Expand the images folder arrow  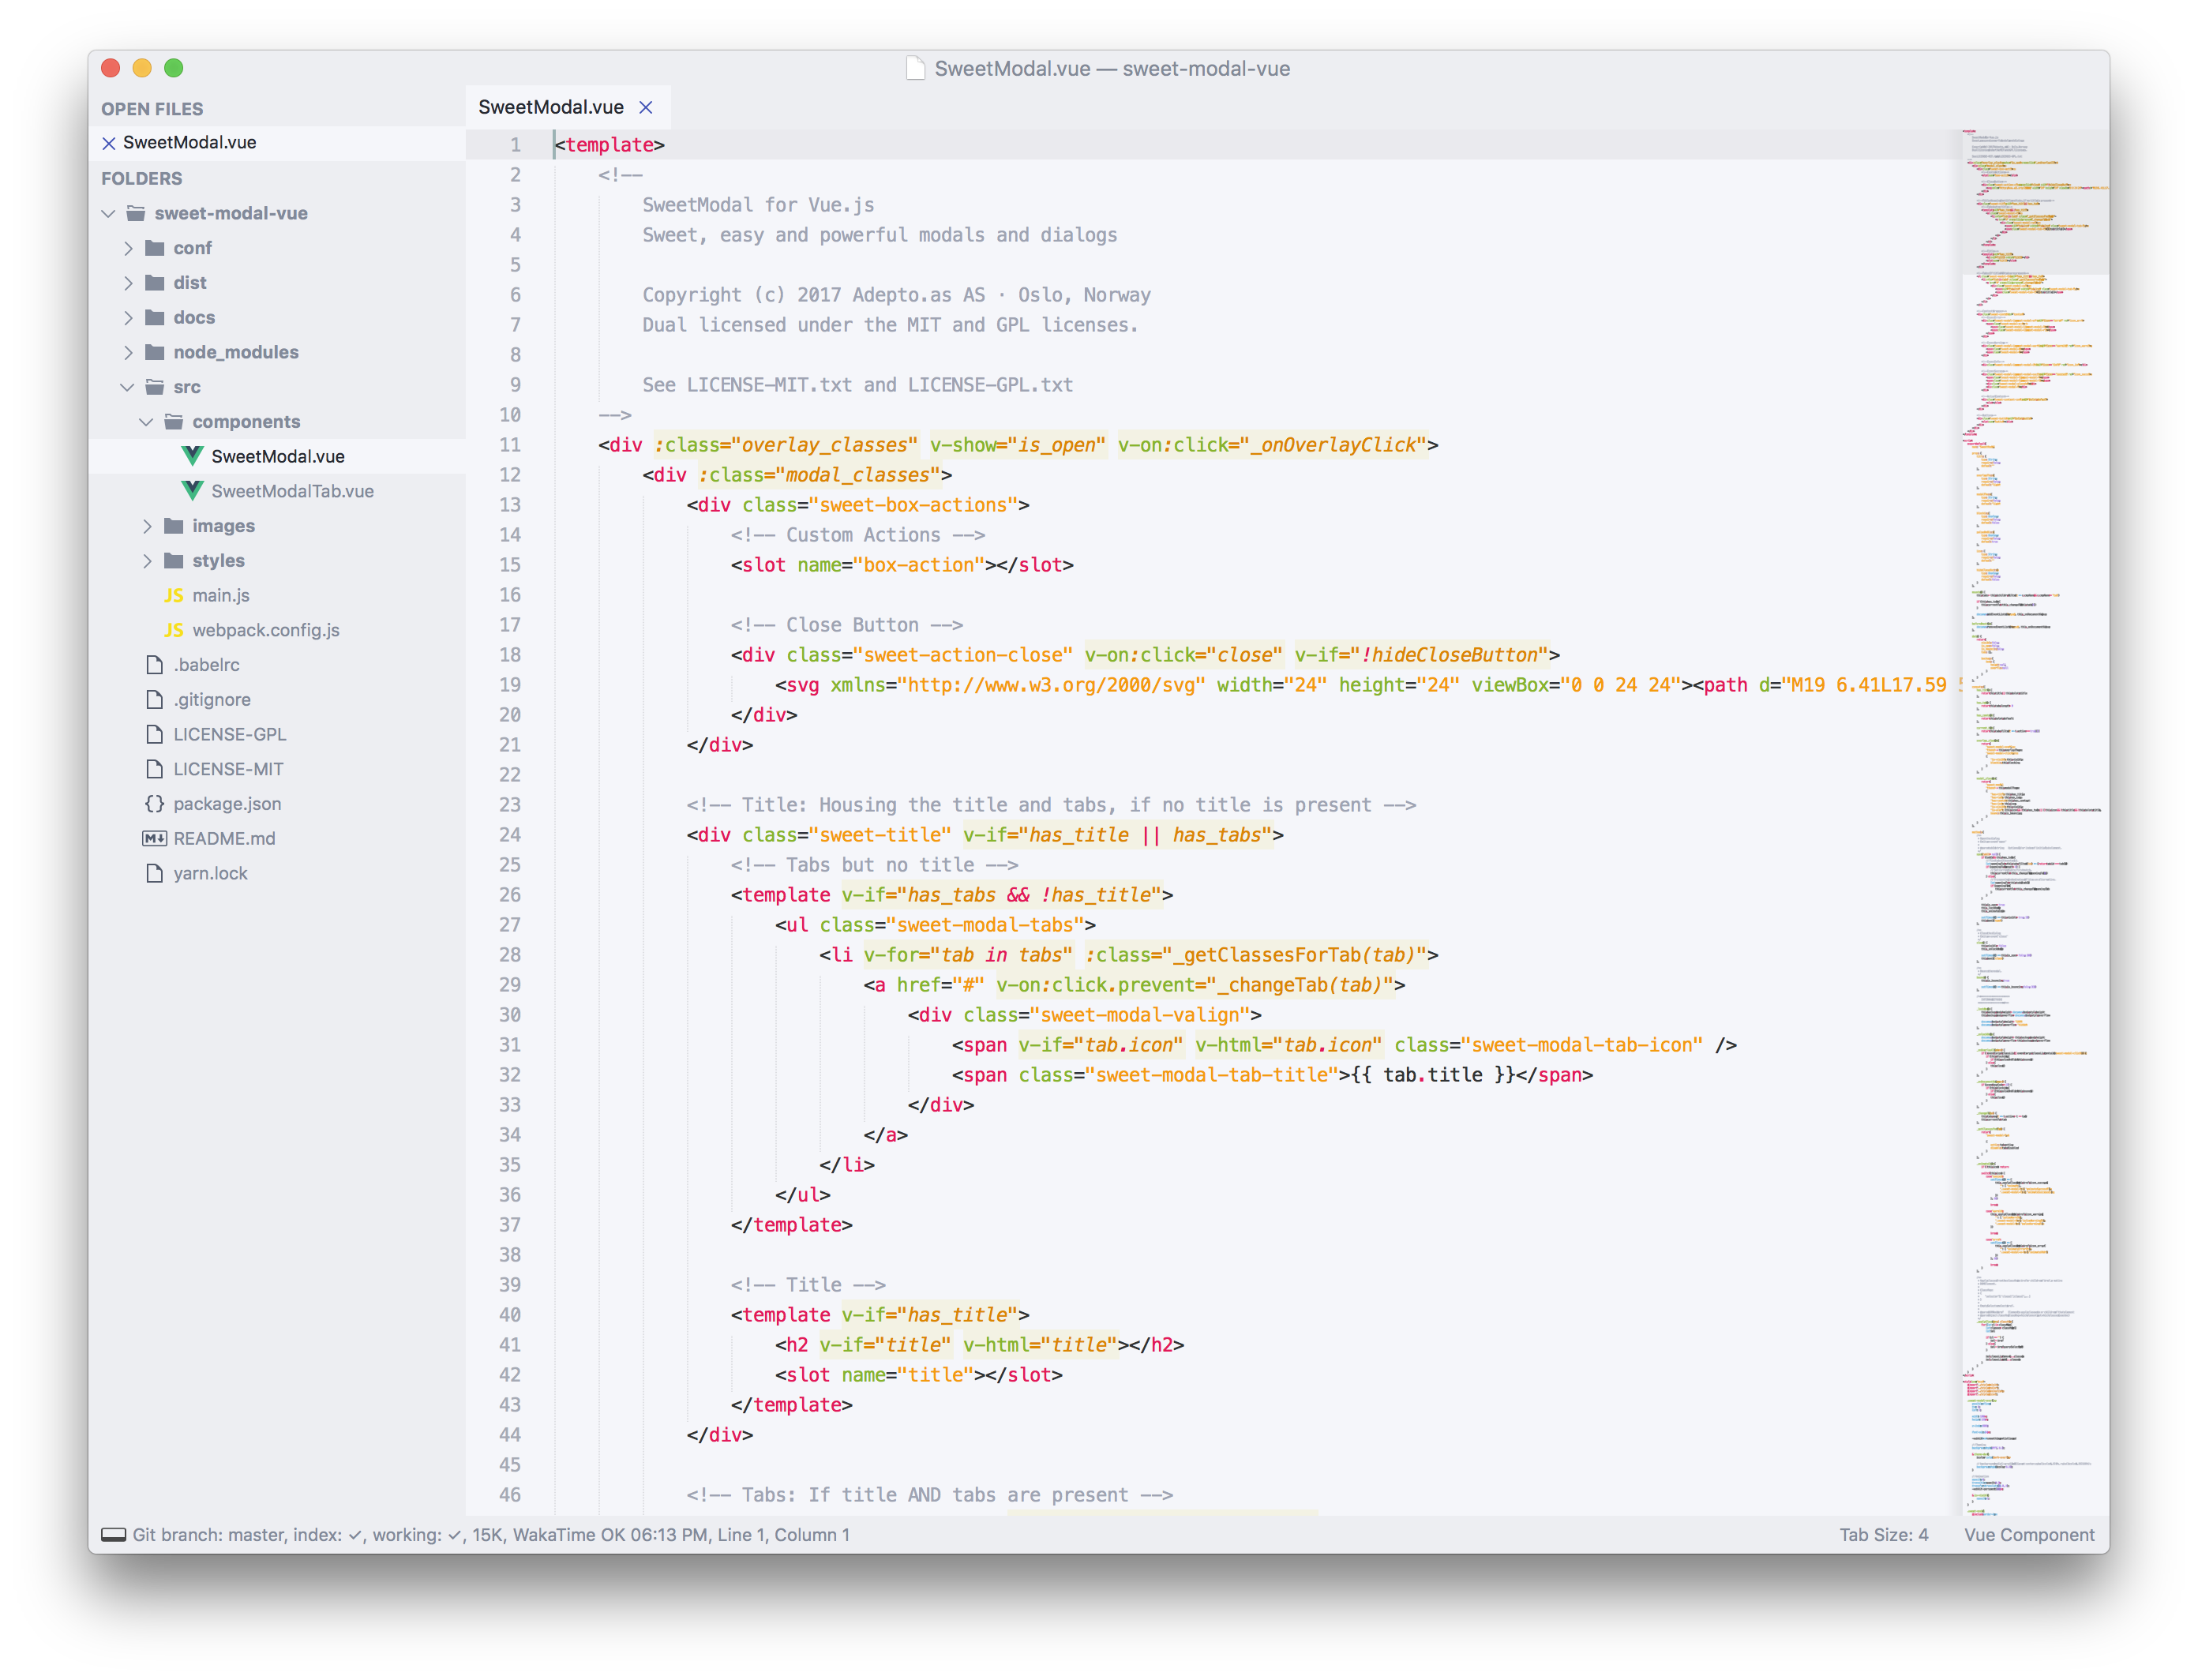coord(147,526)
